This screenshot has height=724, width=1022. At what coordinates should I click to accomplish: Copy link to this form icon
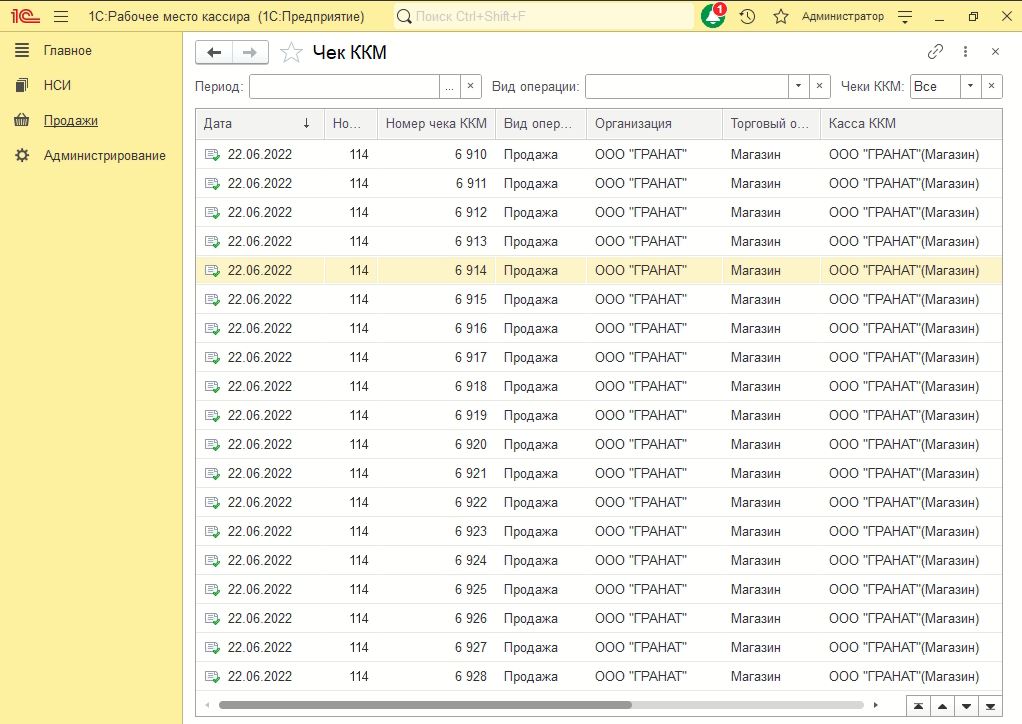coord(935,52)
